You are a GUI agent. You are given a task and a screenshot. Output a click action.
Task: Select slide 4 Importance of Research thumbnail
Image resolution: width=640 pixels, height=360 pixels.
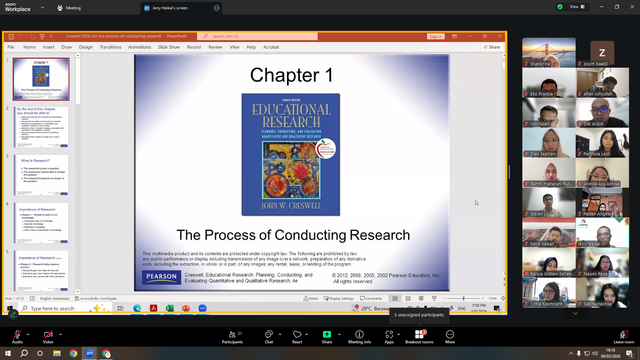click(x=41, y=223)
